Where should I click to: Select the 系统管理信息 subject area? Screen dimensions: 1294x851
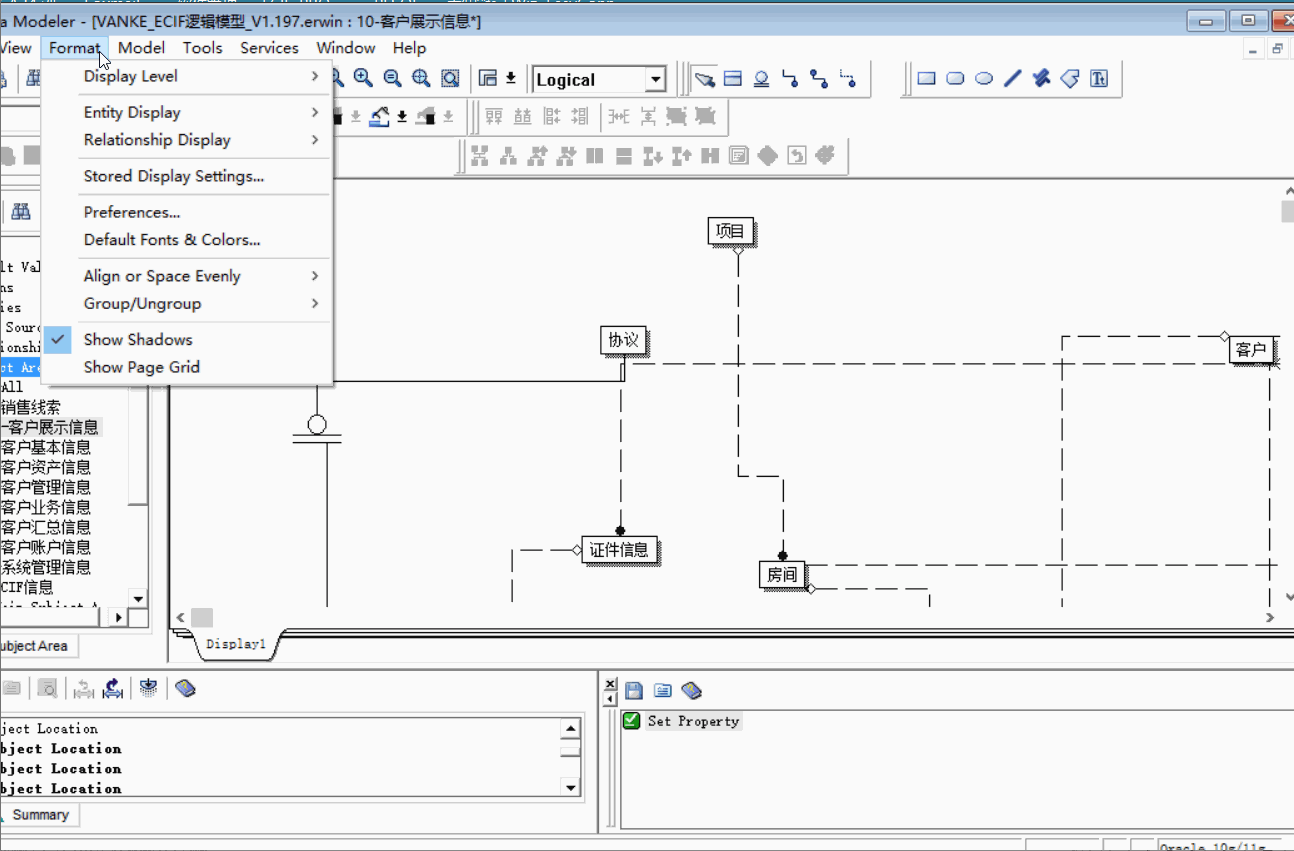pos(46,567)
